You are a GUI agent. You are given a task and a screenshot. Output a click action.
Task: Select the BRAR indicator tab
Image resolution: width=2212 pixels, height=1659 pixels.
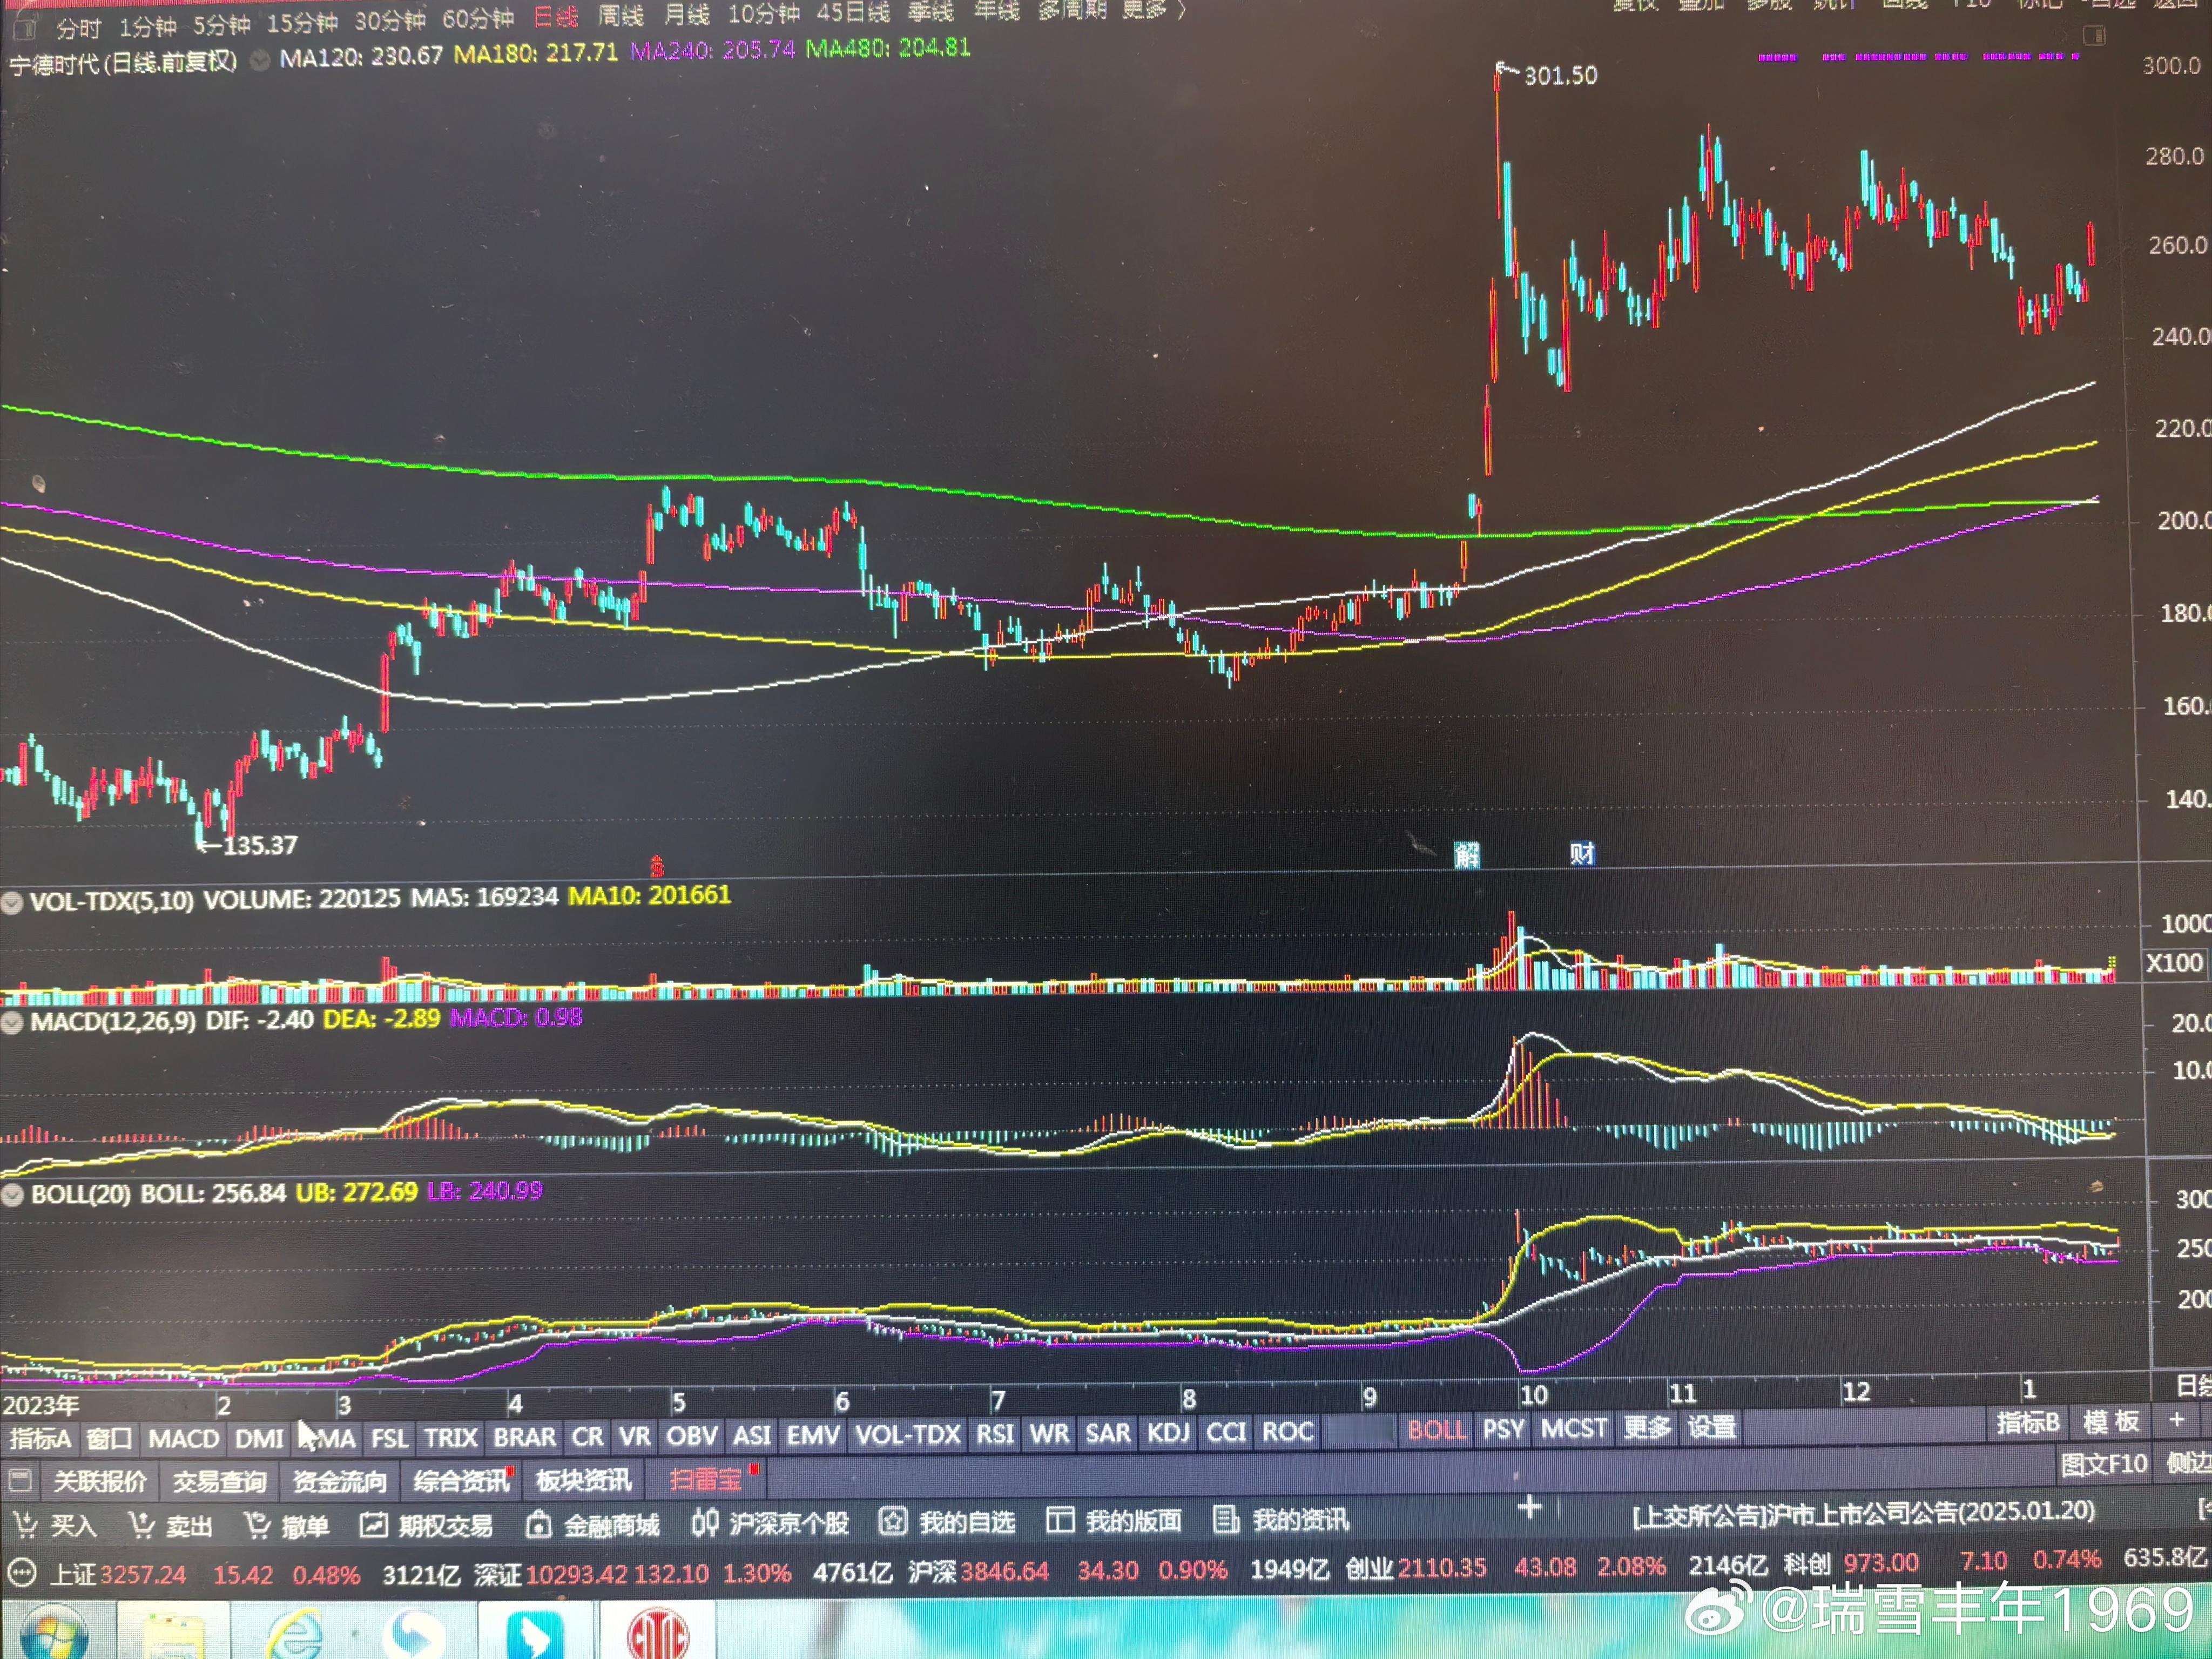coord(524,1436)
